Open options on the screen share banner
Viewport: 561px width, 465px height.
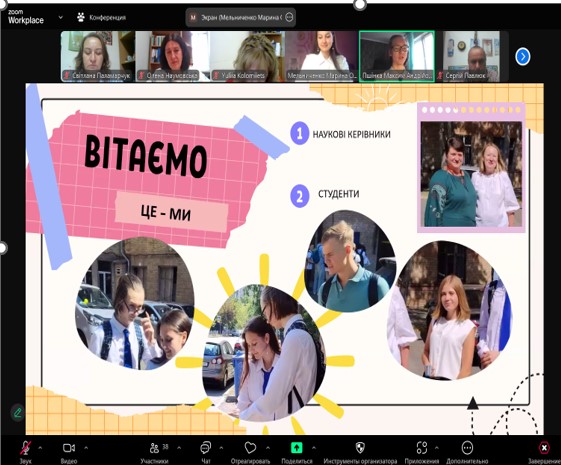(x=289, y=17)
